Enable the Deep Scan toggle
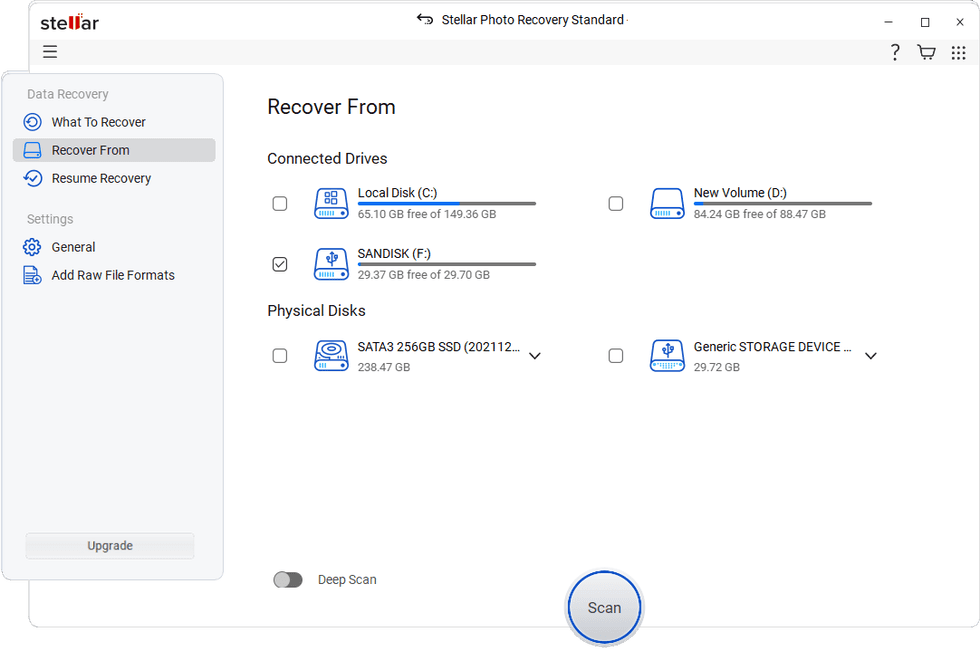This screenshot has width=980, height=649. 288,579
